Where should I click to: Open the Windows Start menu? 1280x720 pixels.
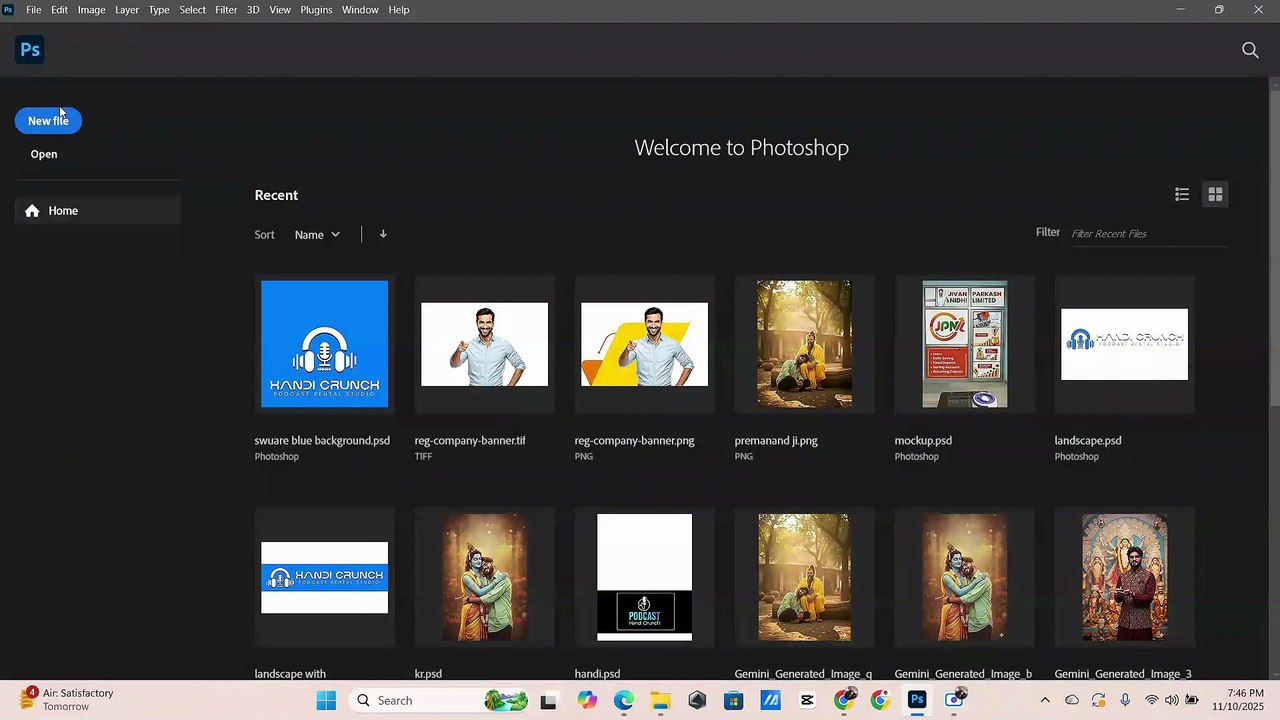(326, 701)
